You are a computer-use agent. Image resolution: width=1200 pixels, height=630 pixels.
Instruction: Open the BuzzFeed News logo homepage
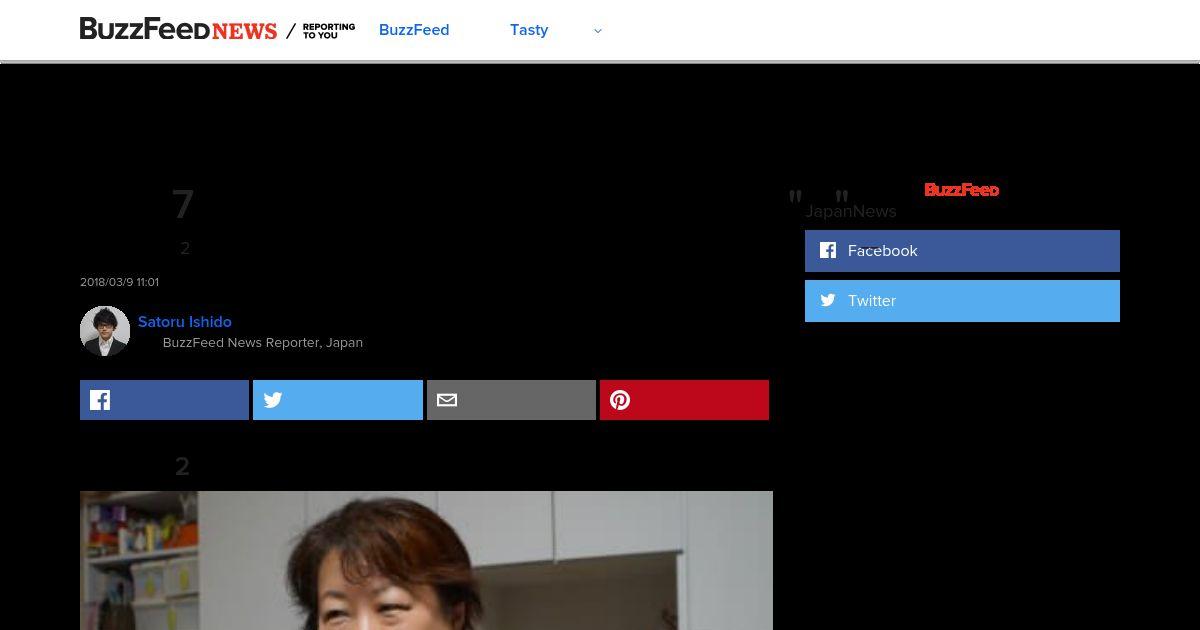(x=178, y=30)
